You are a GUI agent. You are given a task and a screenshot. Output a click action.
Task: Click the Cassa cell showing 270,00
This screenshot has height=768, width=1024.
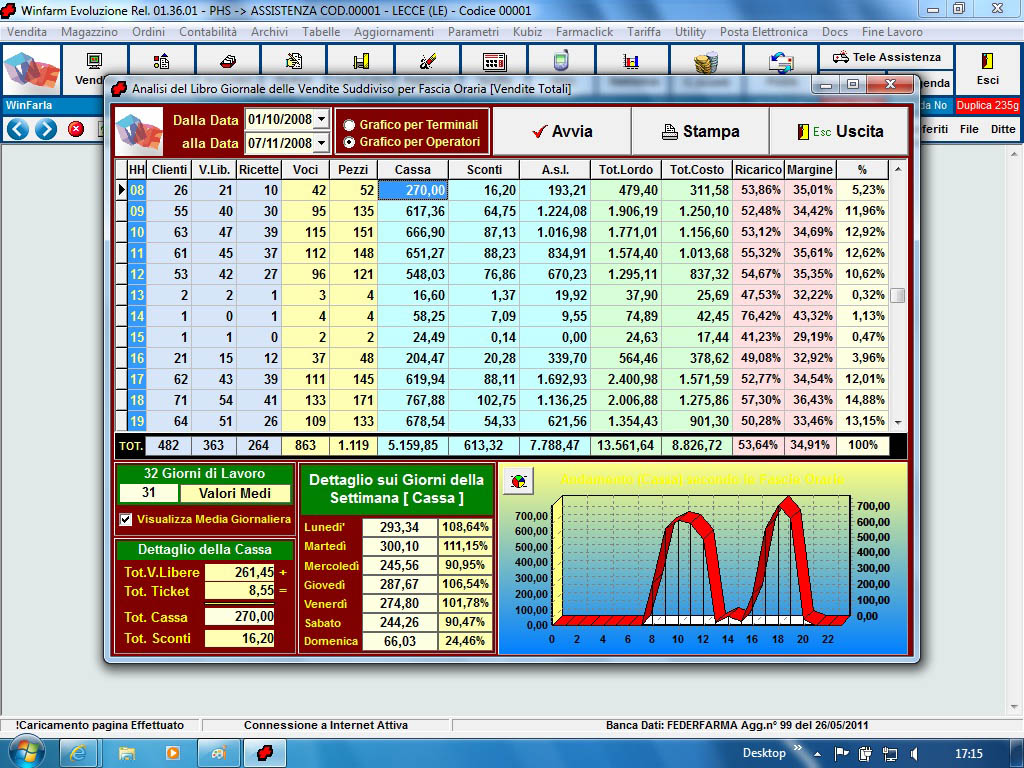(x=413, y=190)
